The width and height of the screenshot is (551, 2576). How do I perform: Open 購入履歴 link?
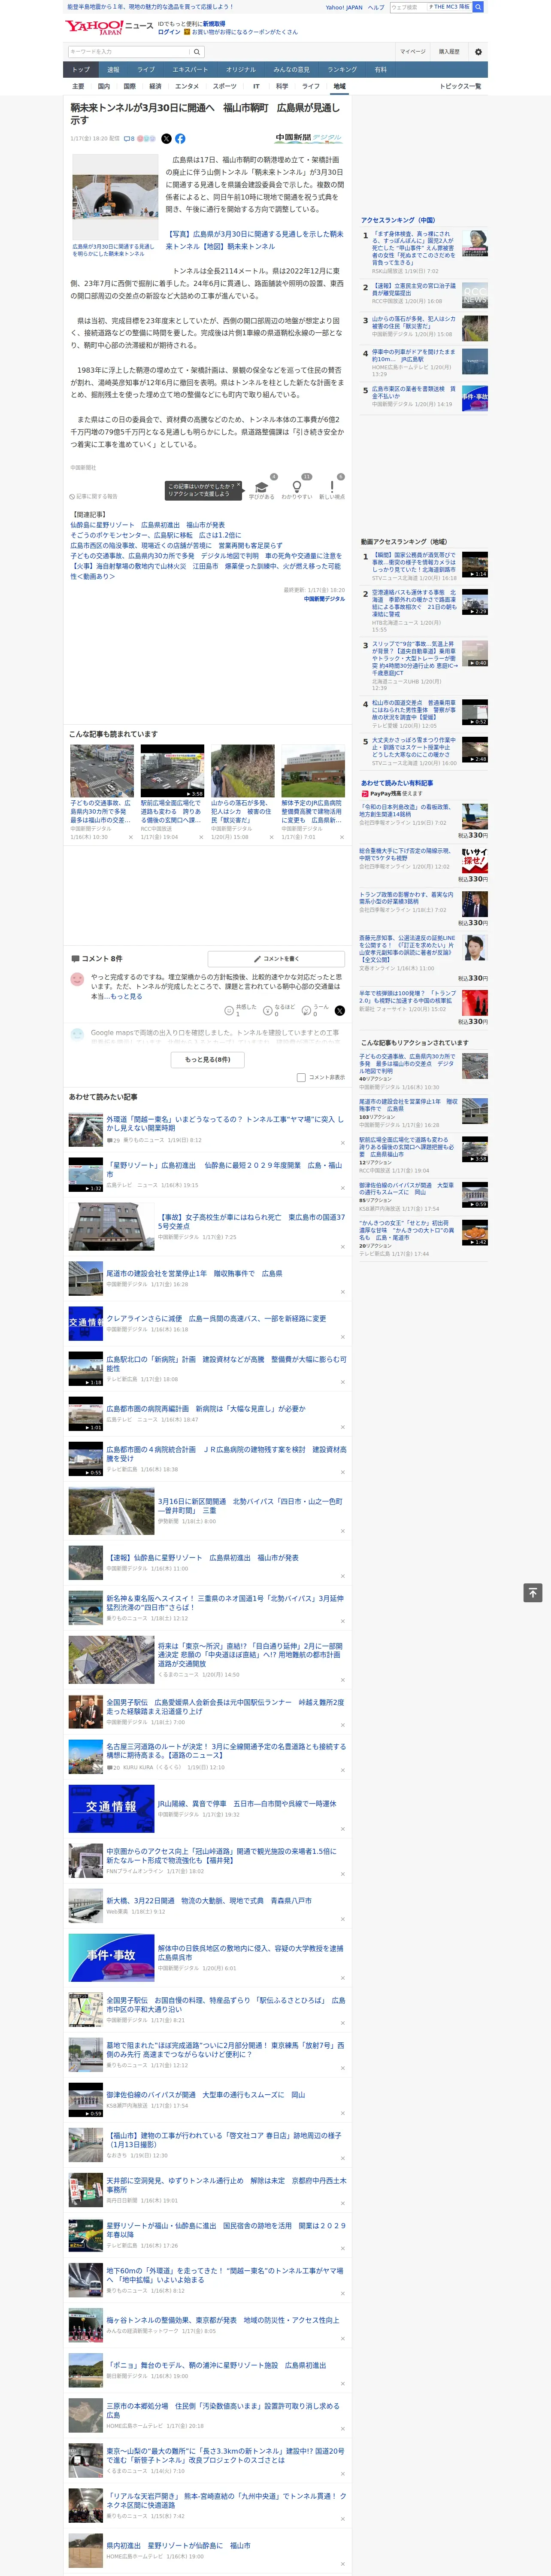pos(449,52)
